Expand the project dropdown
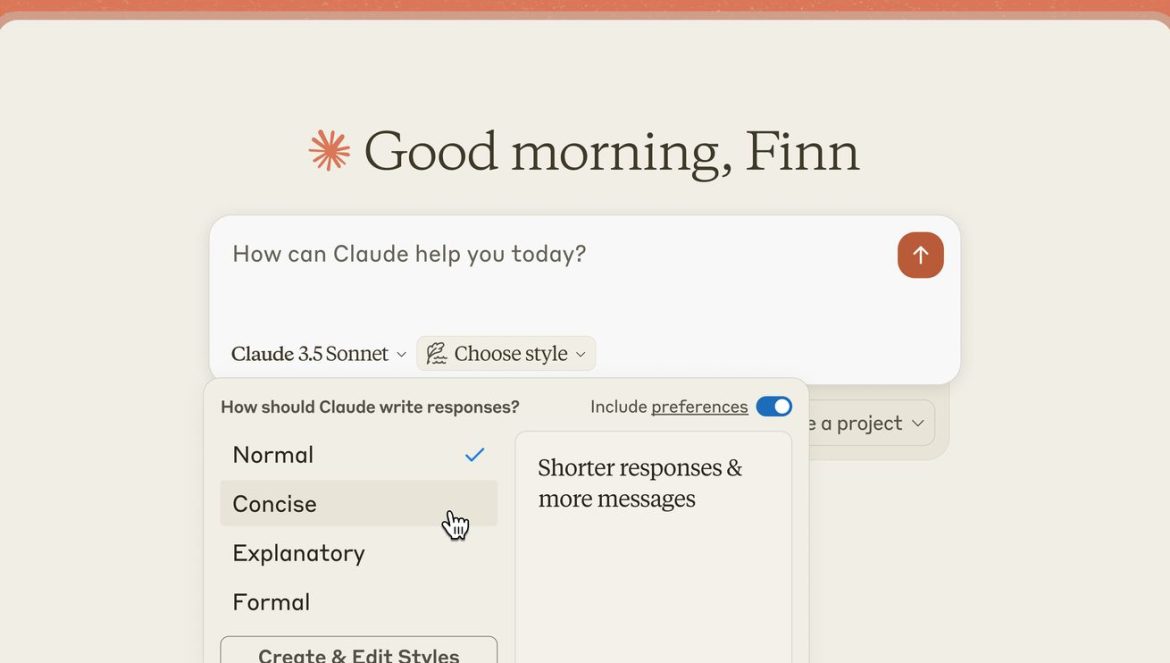 (x=871, y=424)
